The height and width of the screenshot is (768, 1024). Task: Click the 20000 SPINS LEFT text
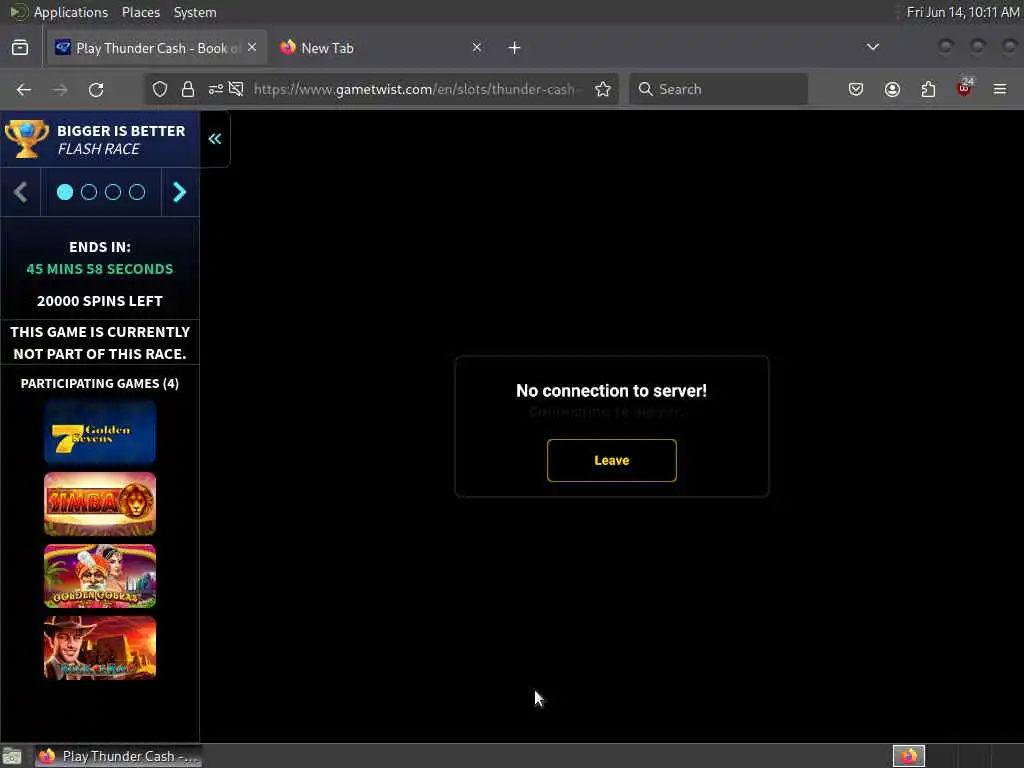point(100,301)
